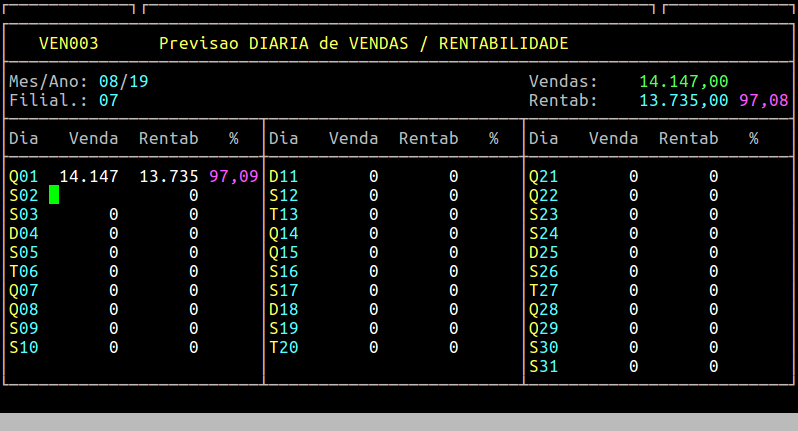This screenshot has width=798, height=431.
Task: Click the Venda field for day S03
Action: (113, 214)
